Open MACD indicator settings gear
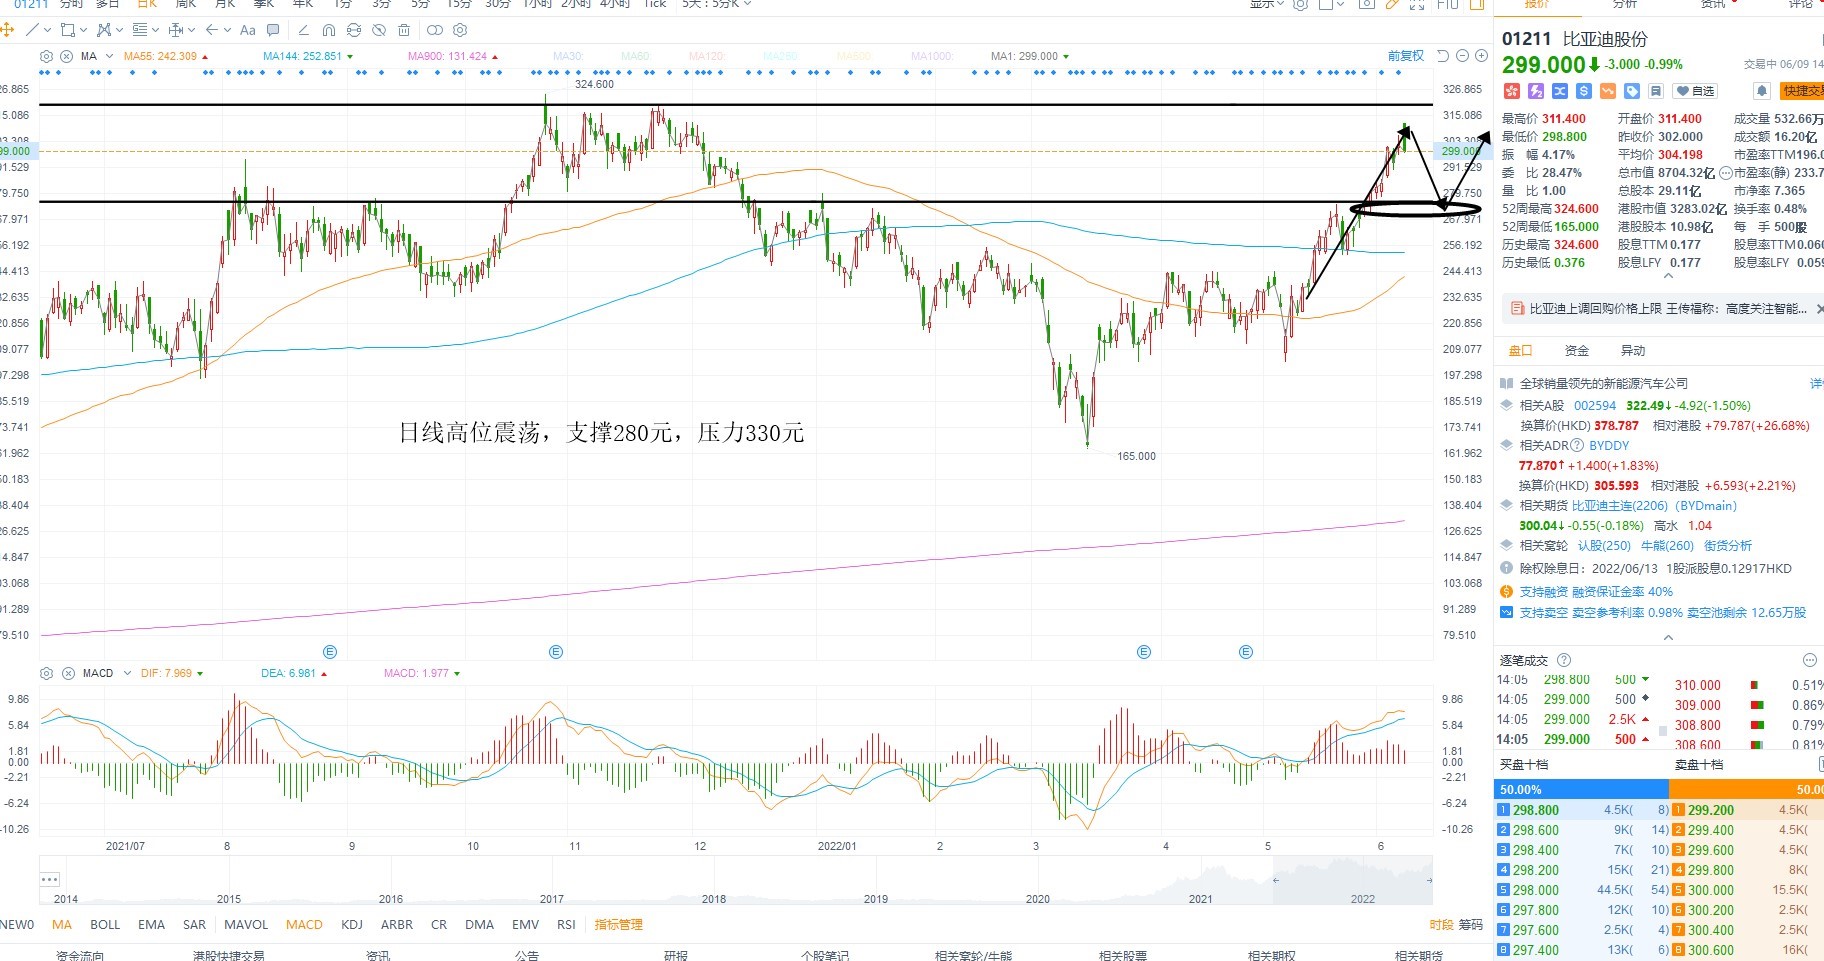The width and height of the screenshot is (1824, 961). coord(46,673)
